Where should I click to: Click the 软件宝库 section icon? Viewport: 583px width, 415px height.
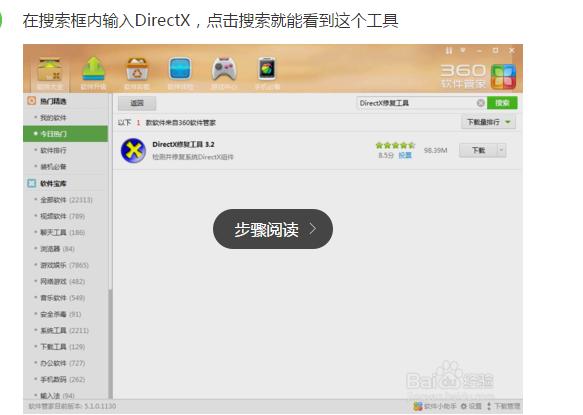(x=32, y=183)
